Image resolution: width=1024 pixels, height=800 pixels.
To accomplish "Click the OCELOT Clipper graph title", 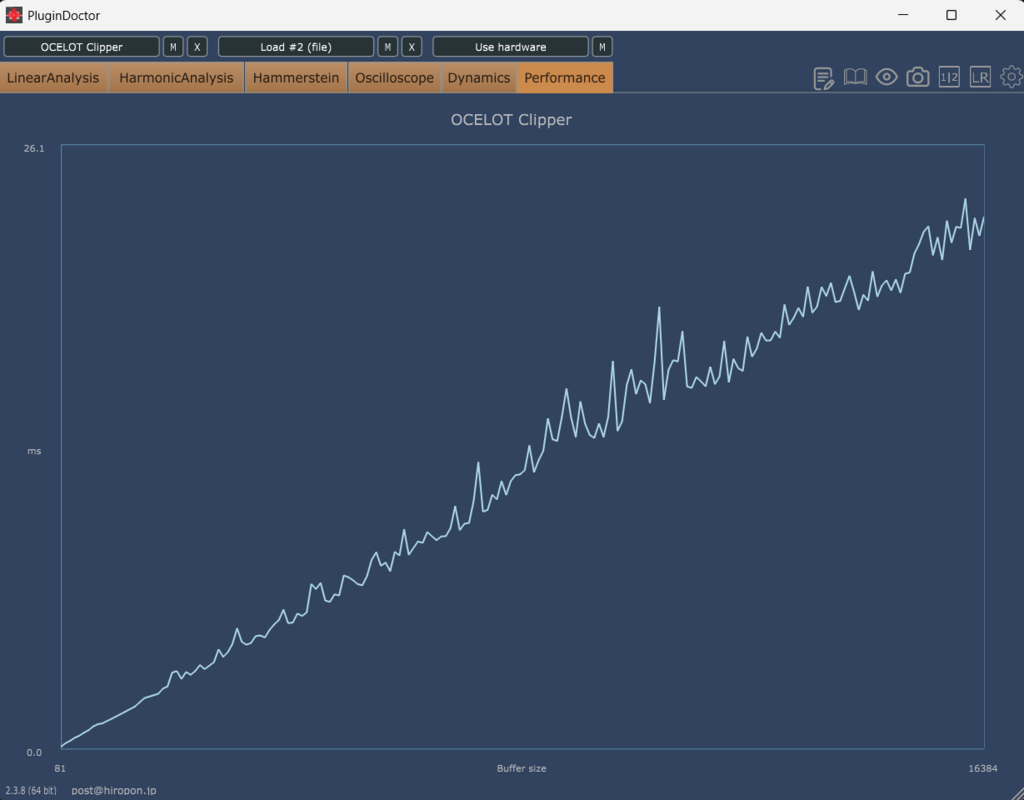I will click(x=511, y=120).
